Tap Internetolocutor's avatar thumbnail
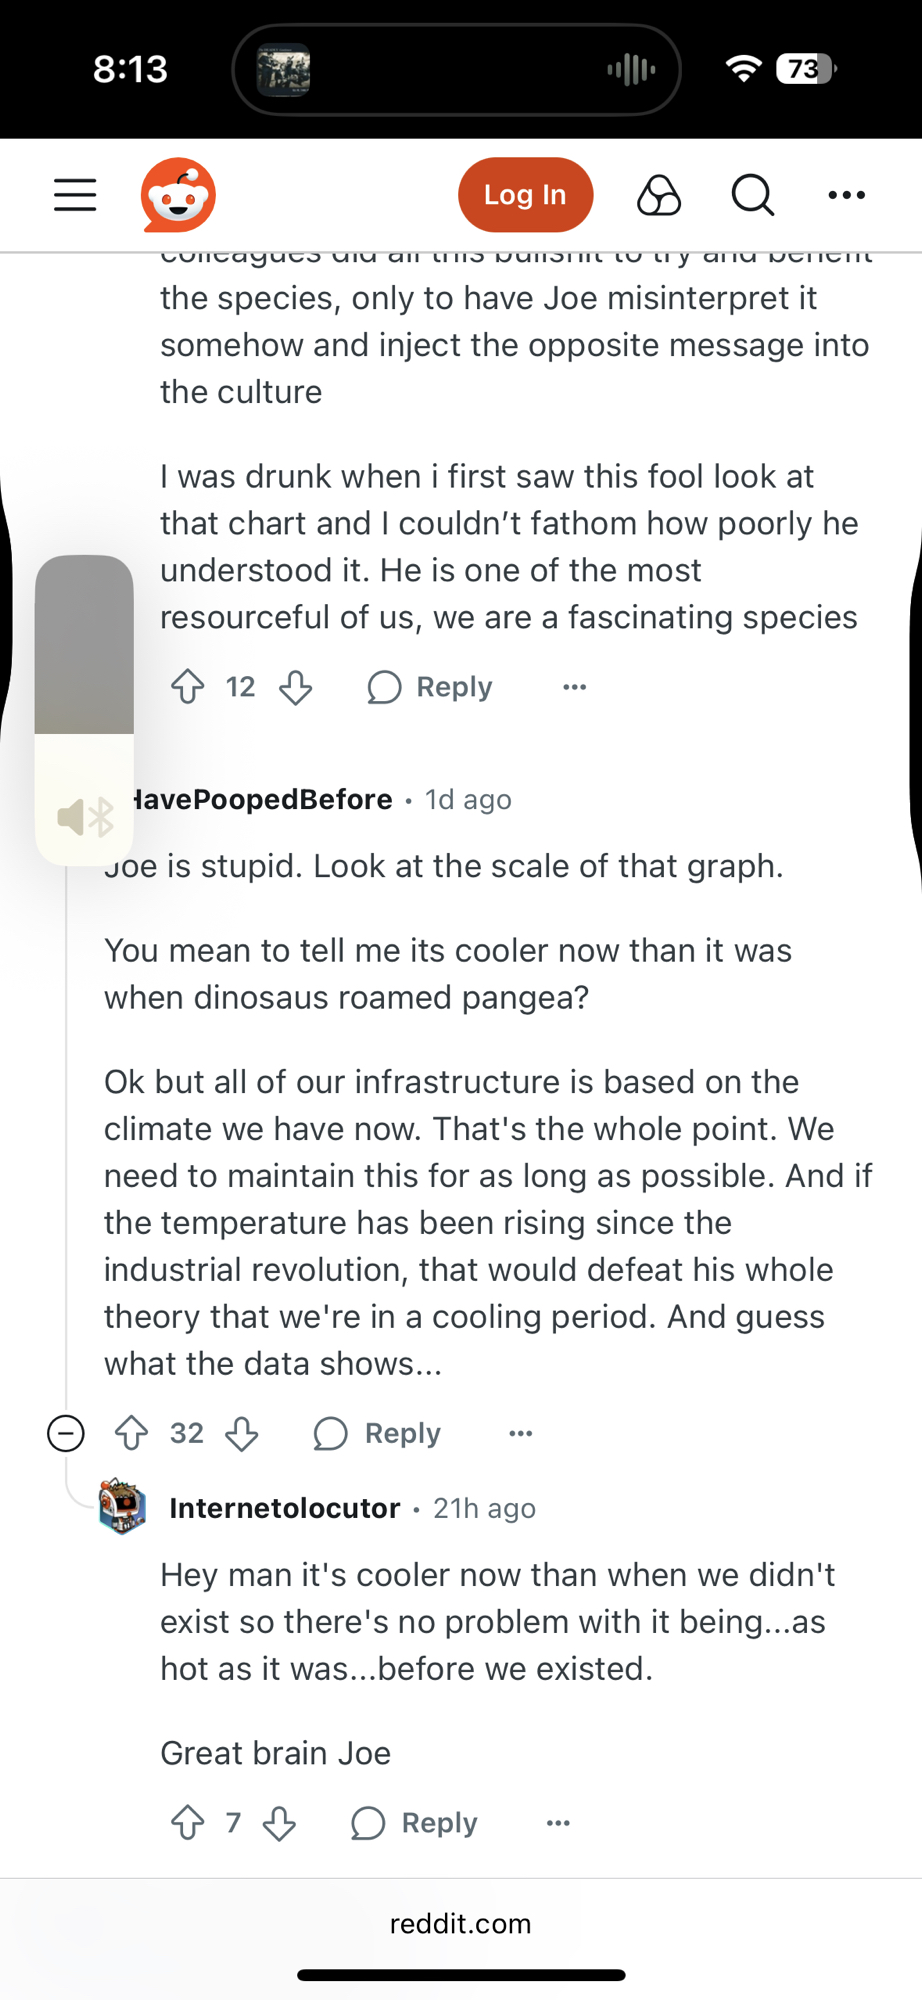Viewport: 922px width, 2000px height. coord(123,1507)
